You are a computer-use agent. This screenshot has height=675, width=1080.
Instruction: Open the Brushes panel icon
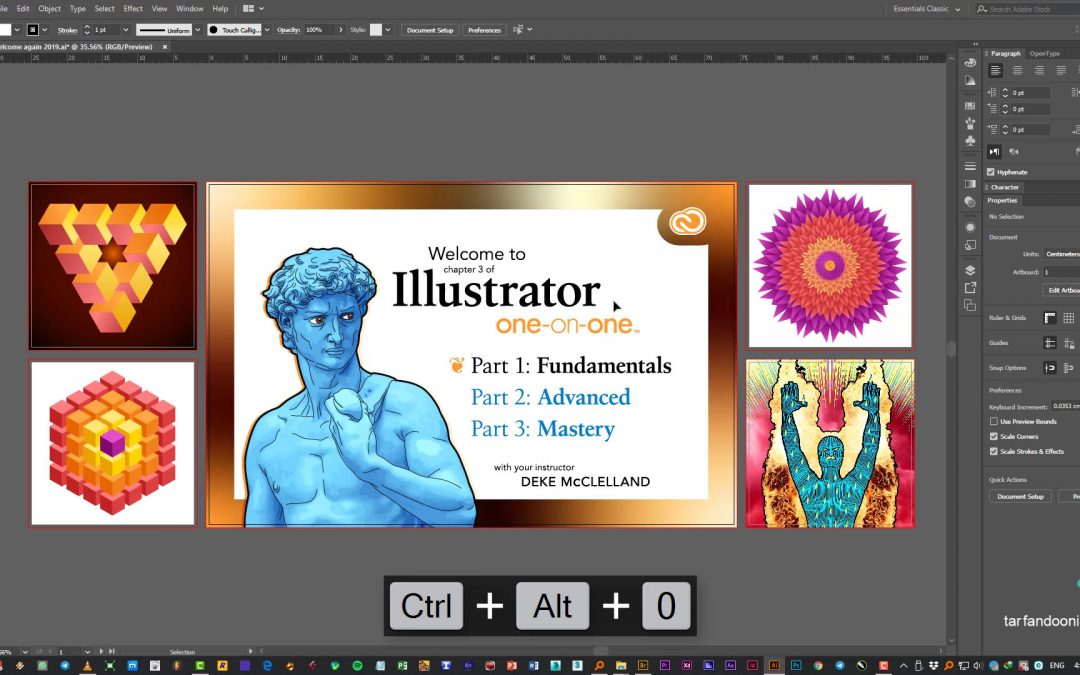[970, 123]
